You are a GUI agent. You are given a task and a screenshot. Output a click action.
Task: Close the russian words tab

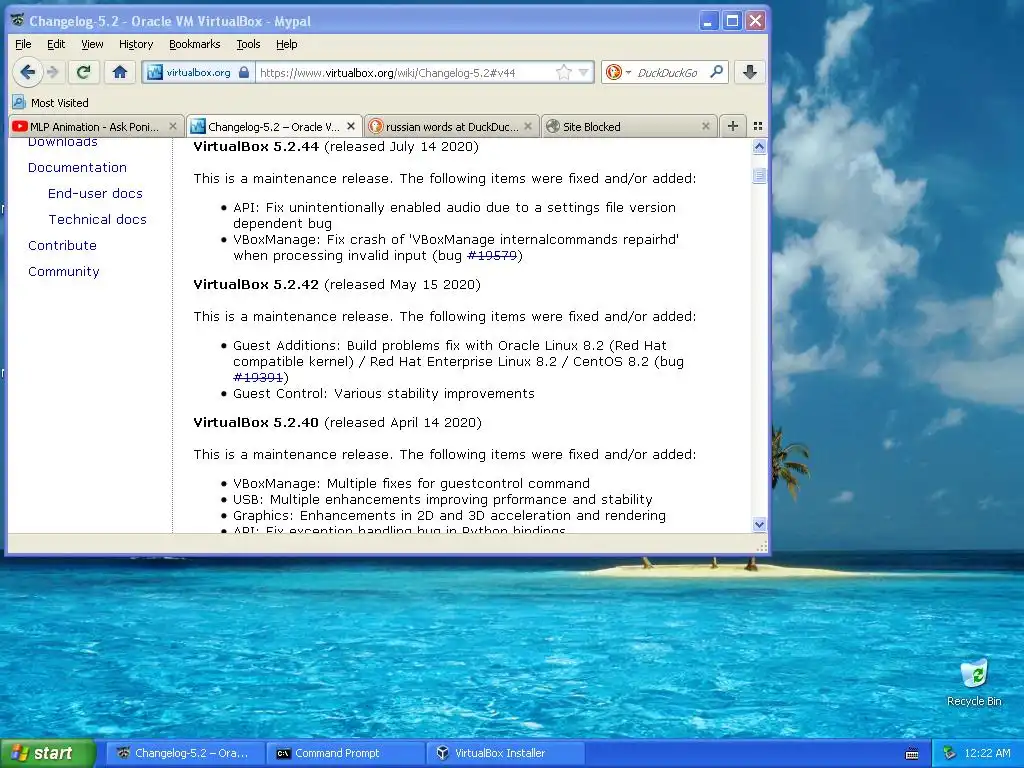(528, 126)
